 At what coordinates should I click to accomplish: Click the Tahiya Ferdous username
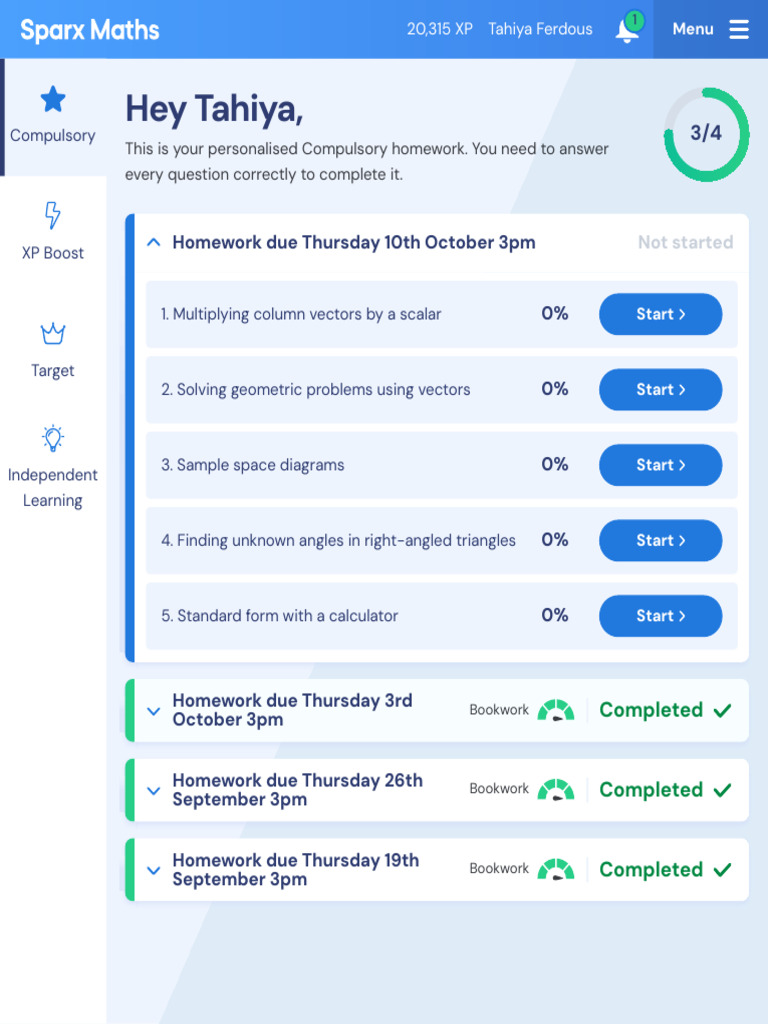tap(540, 29)
